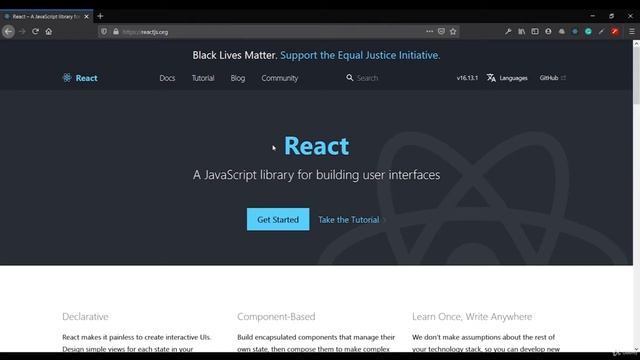Click the green Grammarly extension icon
640x360 pixels.
click(588, 31)
